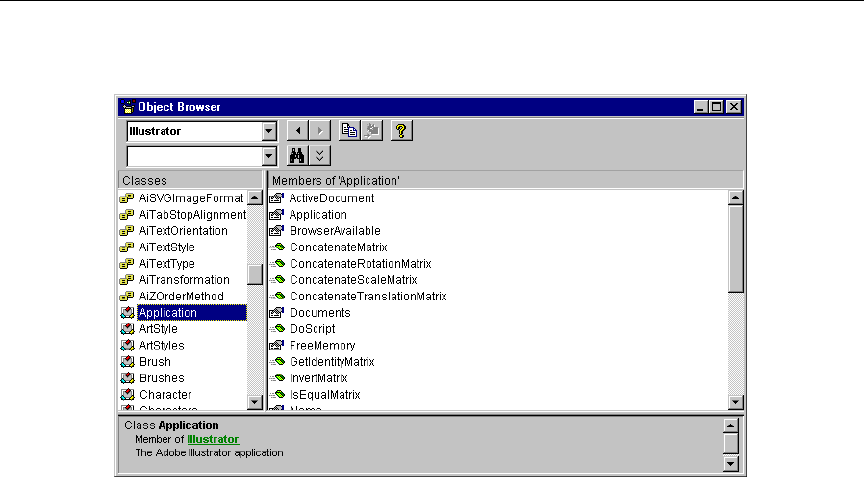This screenshot has height=477, width=864.
Task: Click the ConcatenateScaleMatrix method
Action: point(354,280)
